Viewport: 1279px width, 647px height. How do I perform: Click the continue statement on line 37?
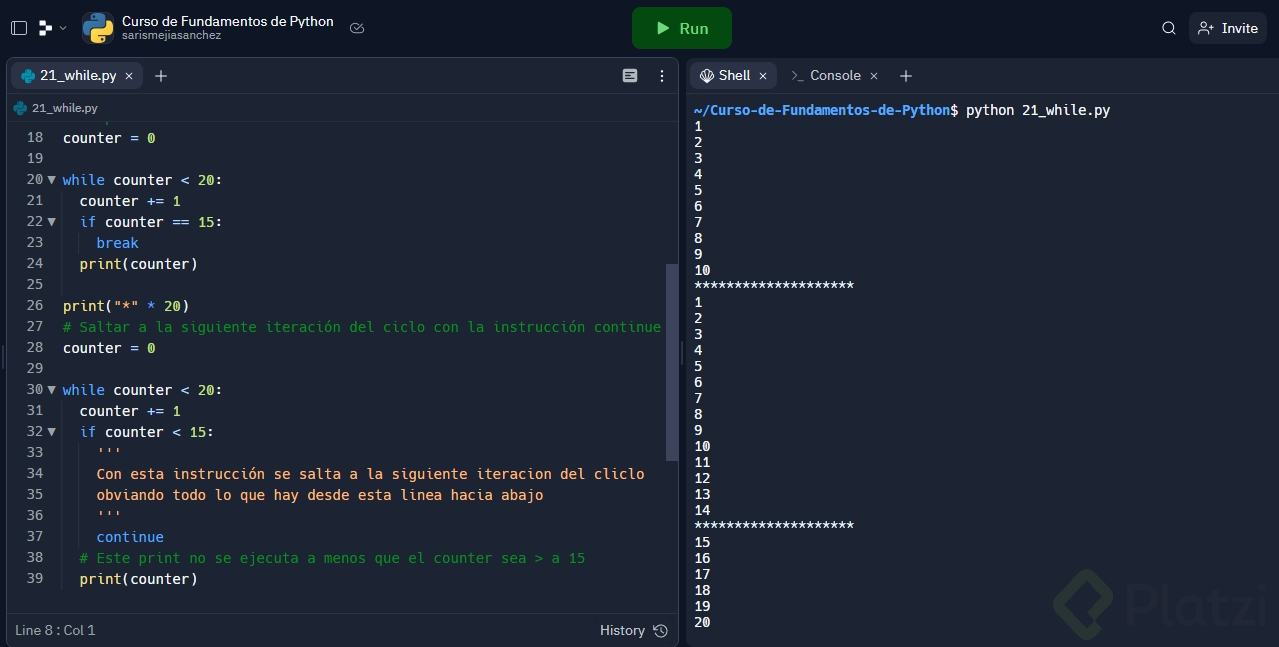coord(130,537)
